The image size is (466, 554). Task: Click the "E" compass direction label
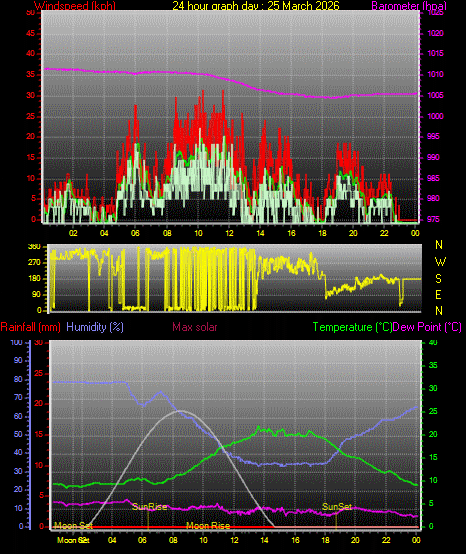click(438, 295)
